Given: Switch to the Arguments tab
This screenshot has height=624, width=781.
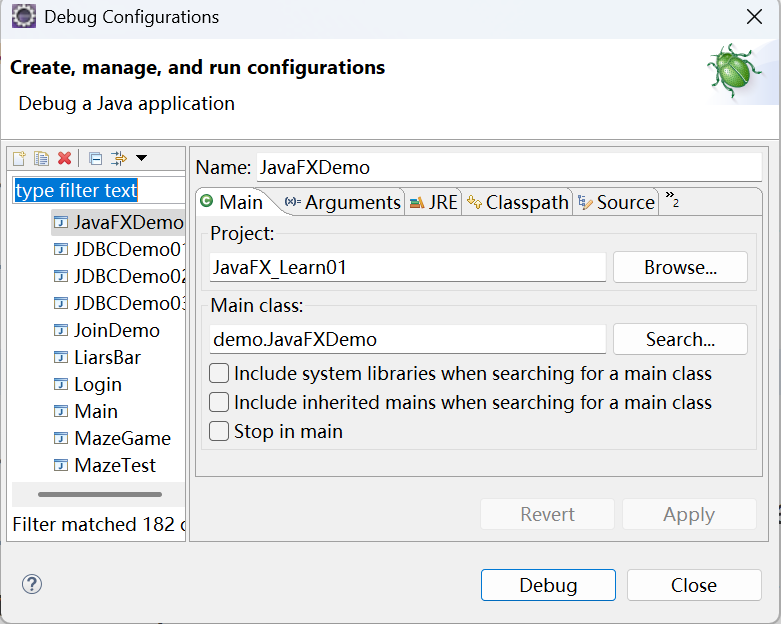Looking at the screenshot, I should point(341,202).
